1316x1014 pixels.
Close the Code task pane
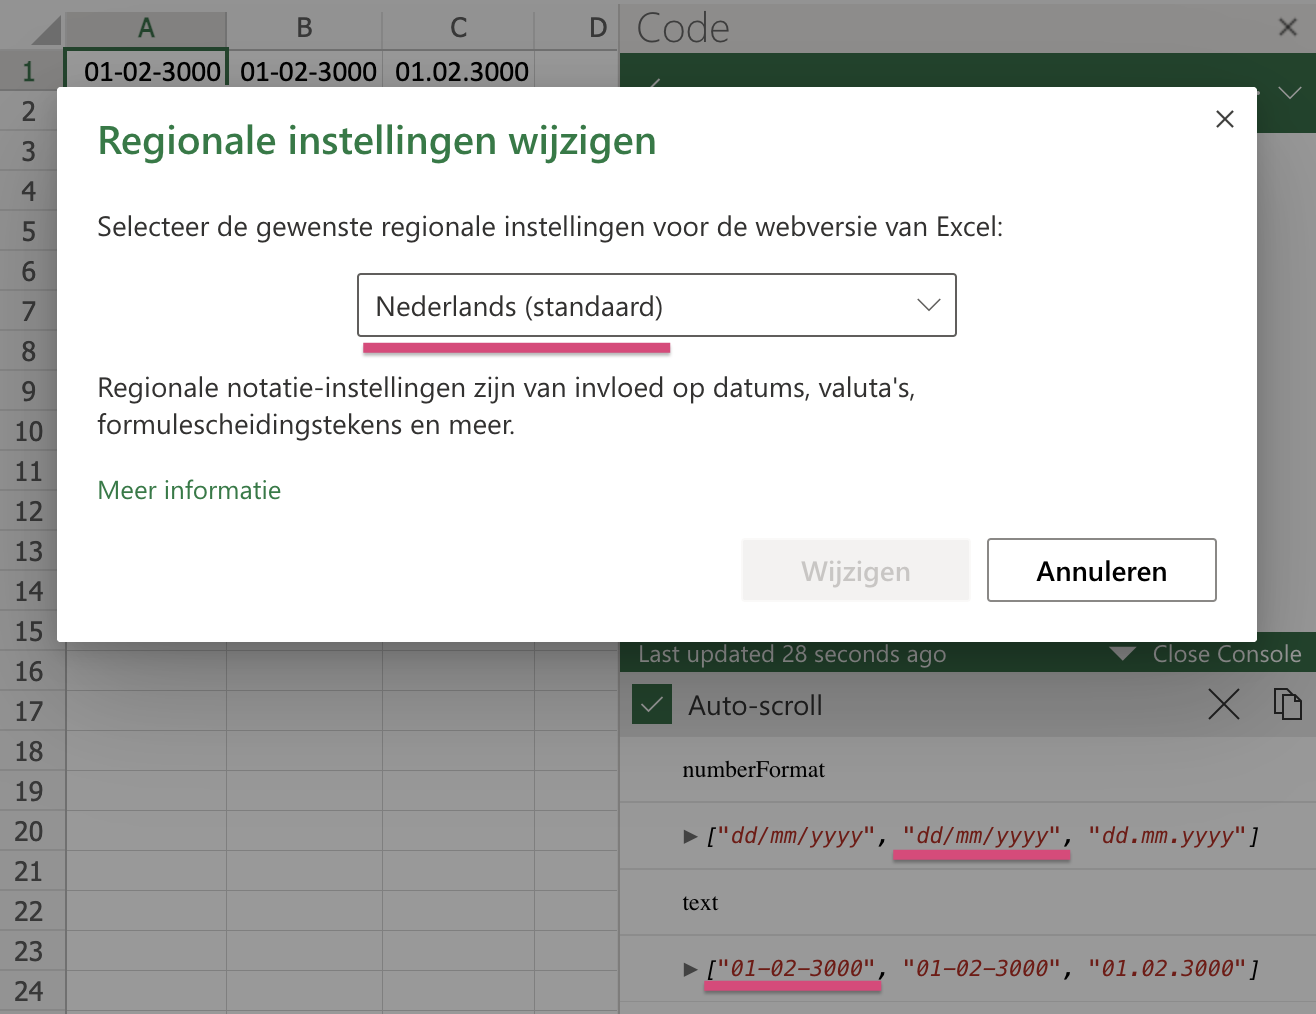click(1287, 27)
